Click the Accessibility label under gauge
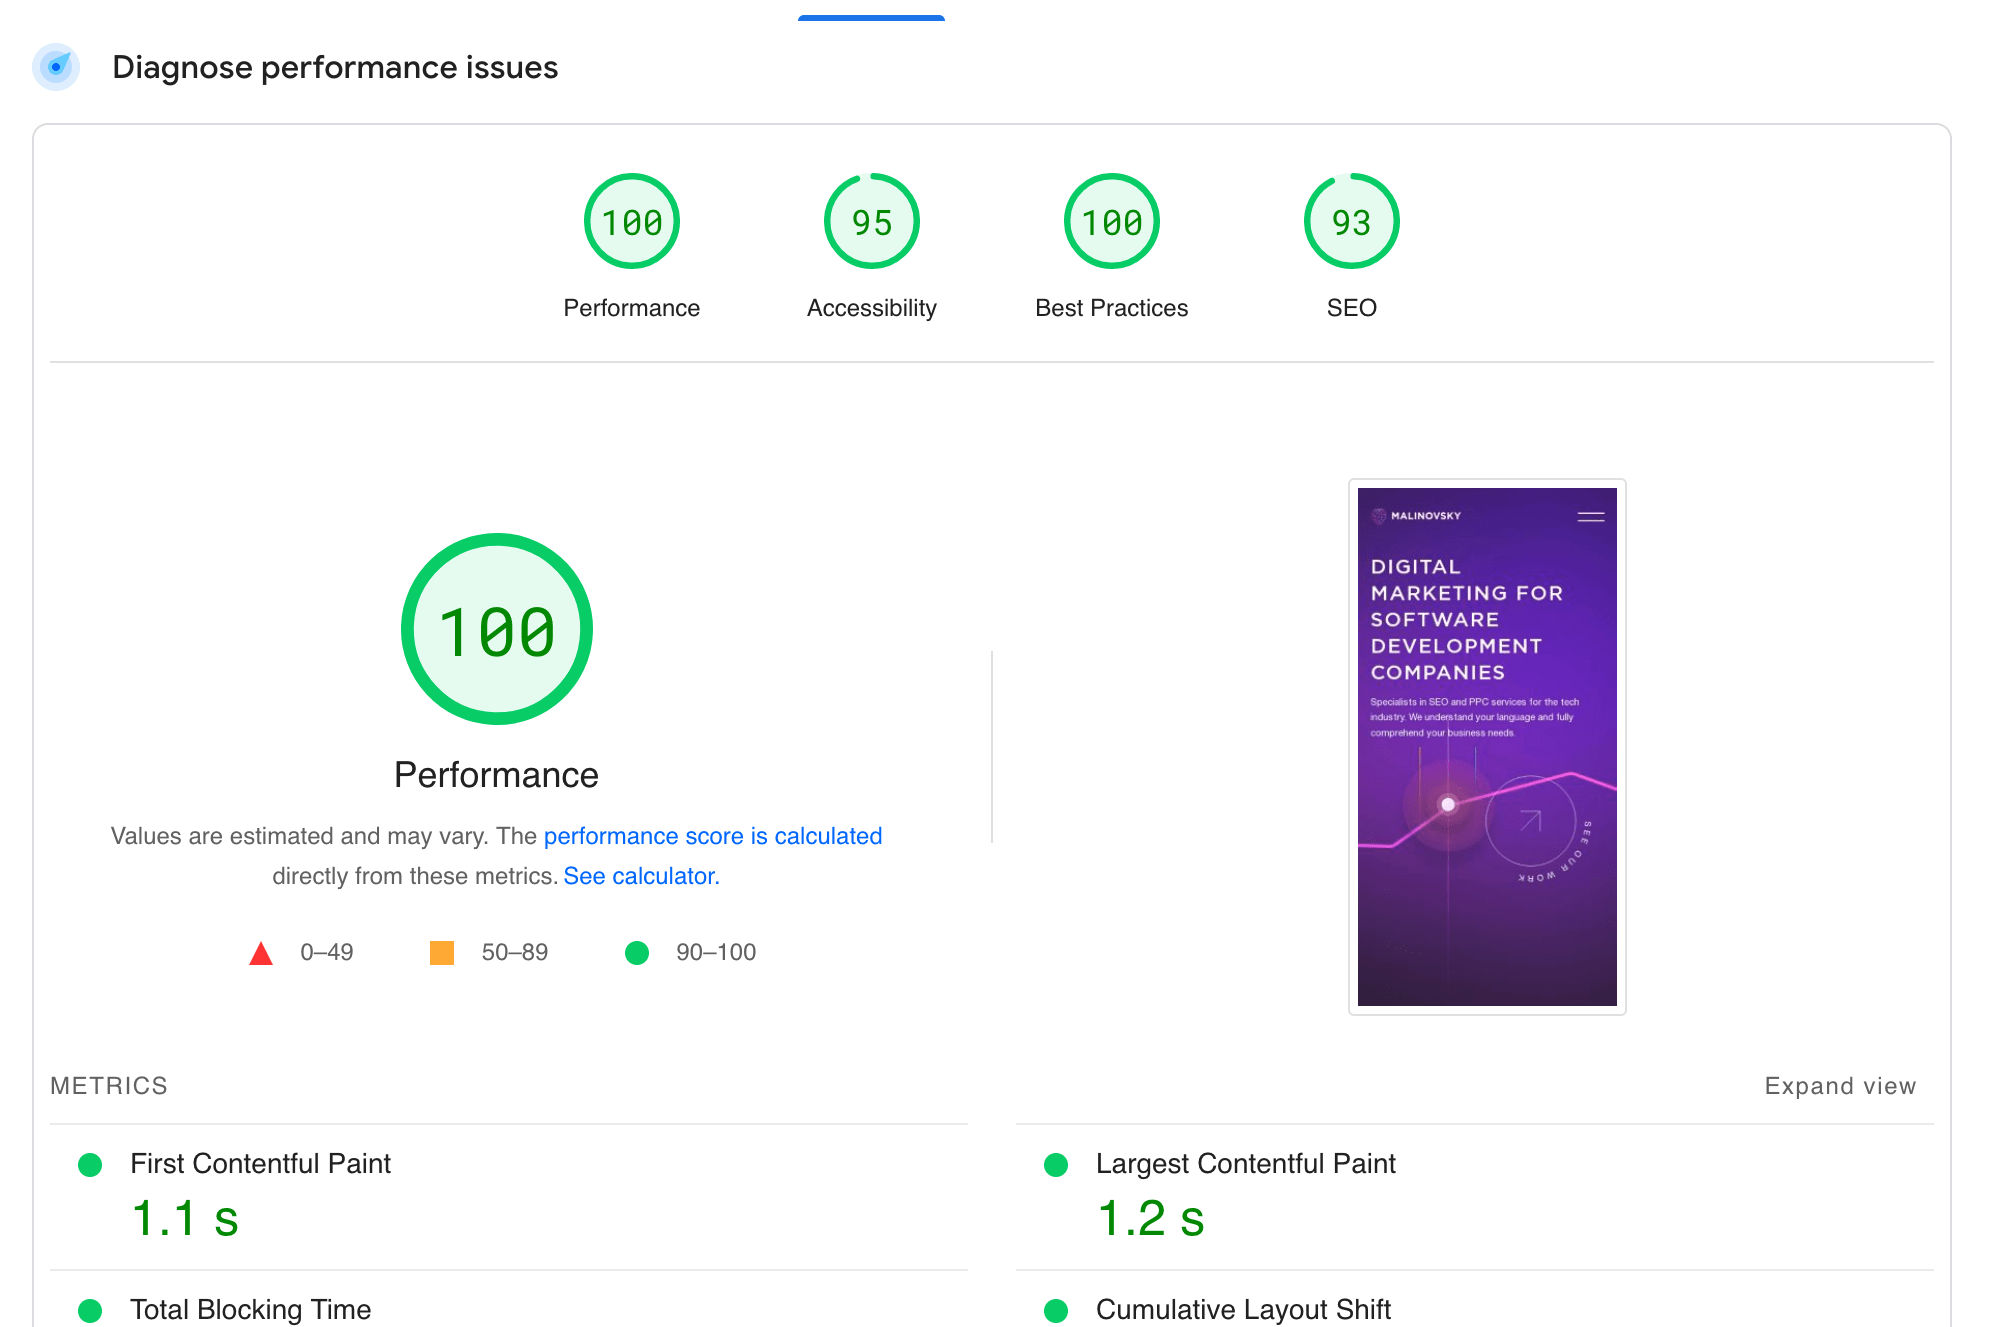This screenshot has width=1991, height=1327. click(872, 308)
